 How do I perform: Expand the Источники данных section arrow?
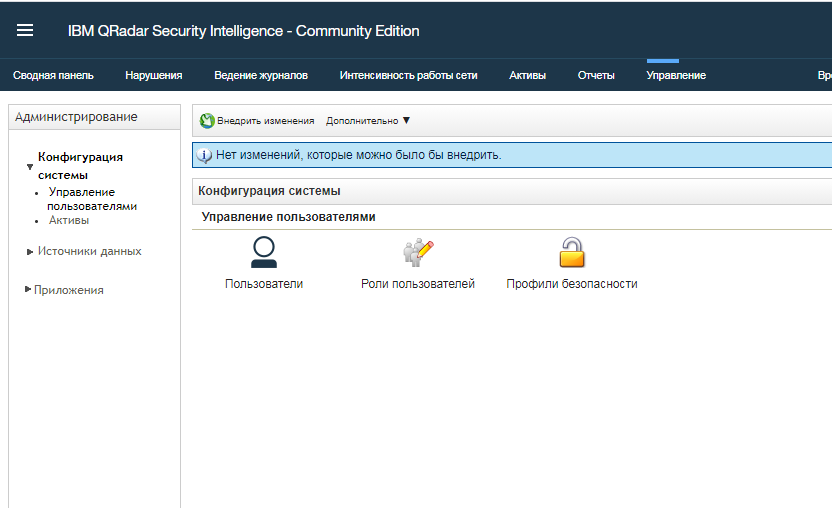point(30,252)
